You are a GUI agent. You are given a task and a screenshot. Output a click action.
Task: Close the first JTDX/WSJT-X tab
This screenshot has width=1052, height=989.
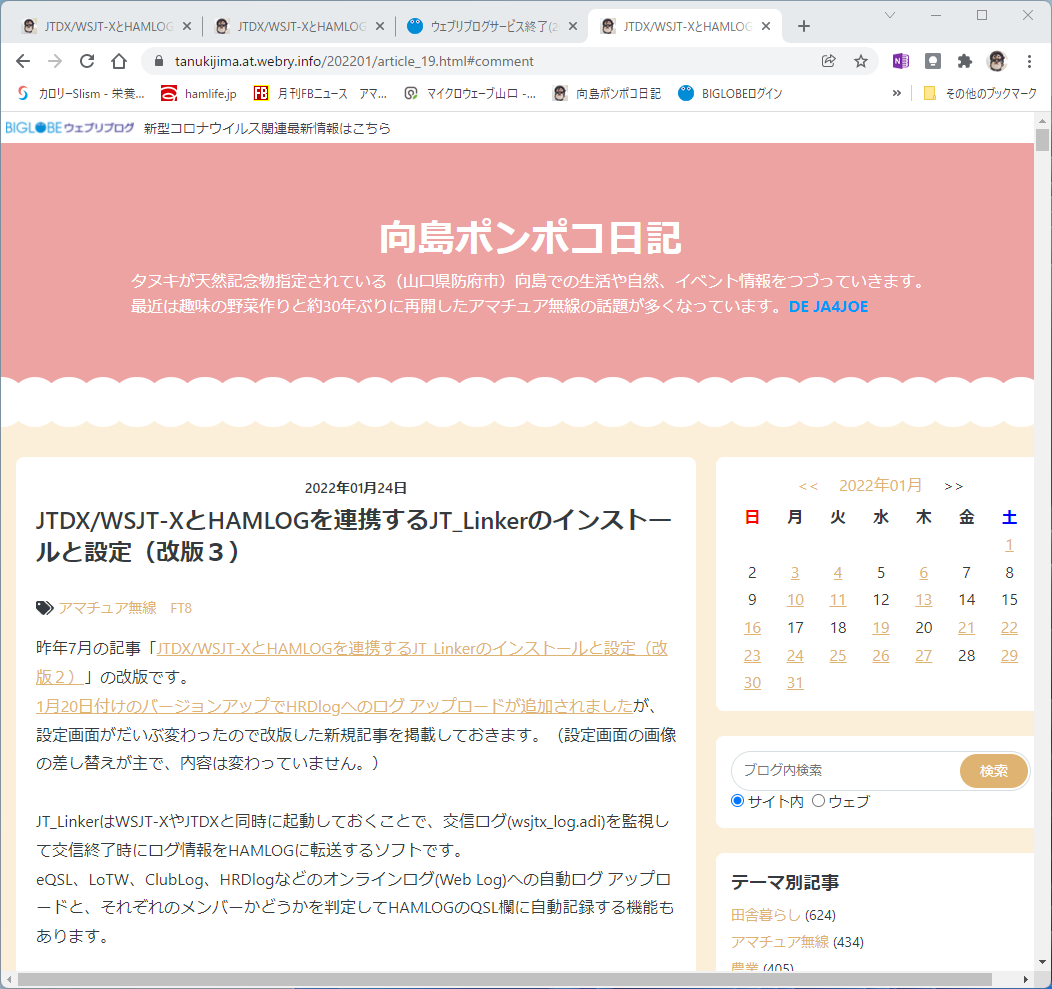[x=187, y=26]
